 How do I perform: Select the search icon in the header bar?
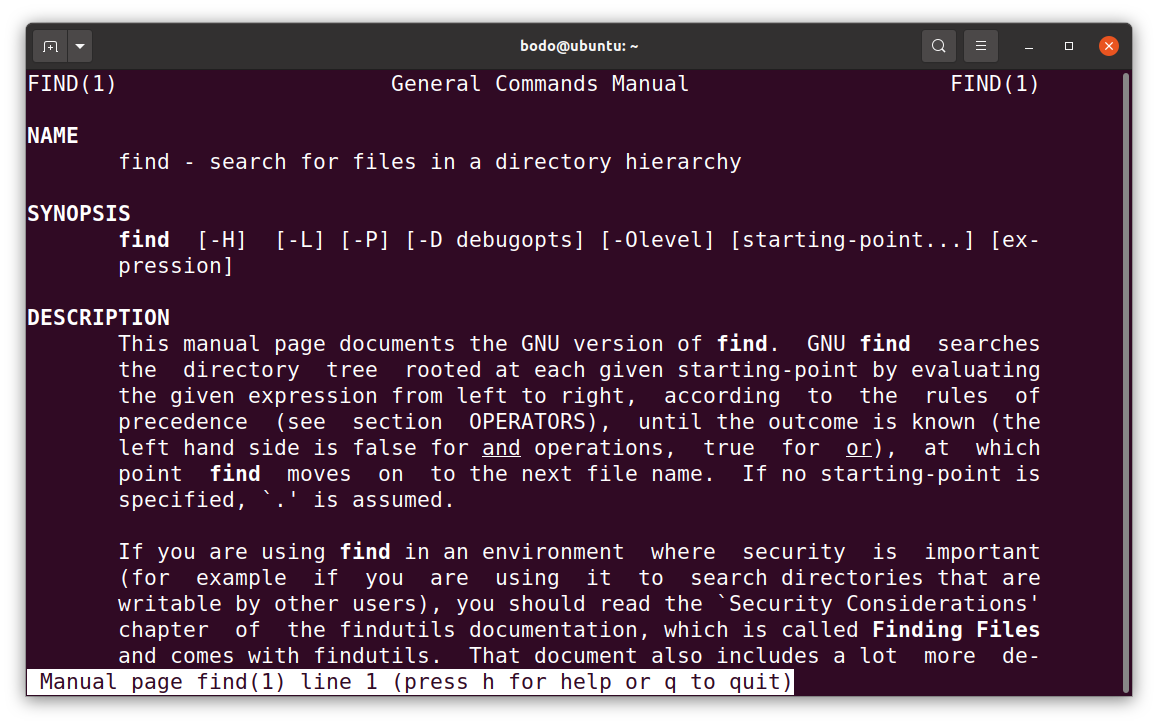coord(938,45)
